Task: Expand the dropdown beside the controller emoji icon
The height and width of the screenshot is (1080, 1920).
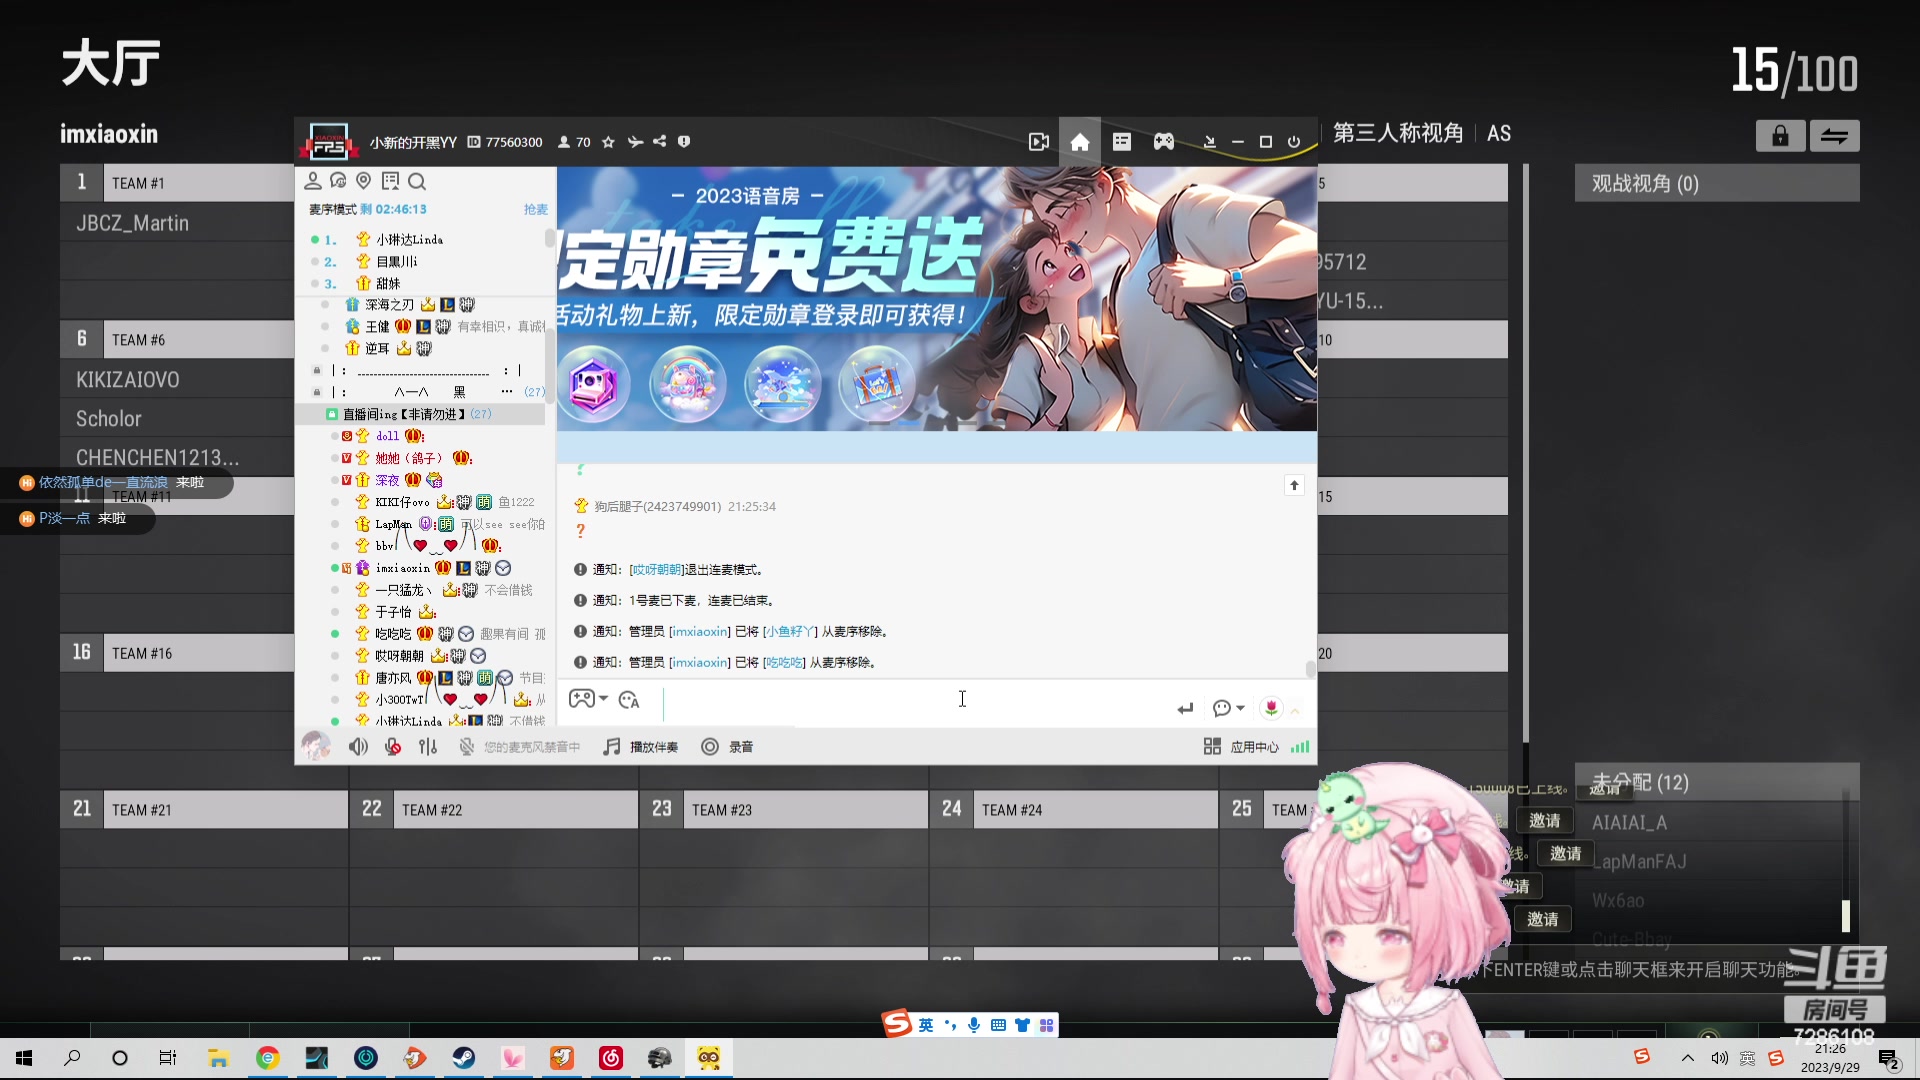Action: click(x=602, y=697)
